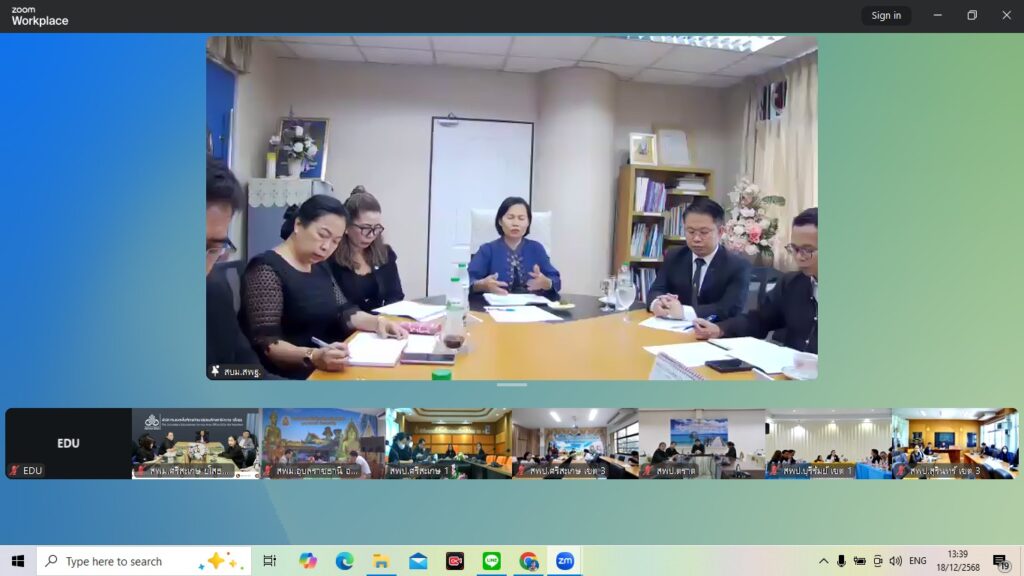Open Microsoft Edge from the taskbar
Viewport: 1024px width, 576px height.
tap(345, 561)
